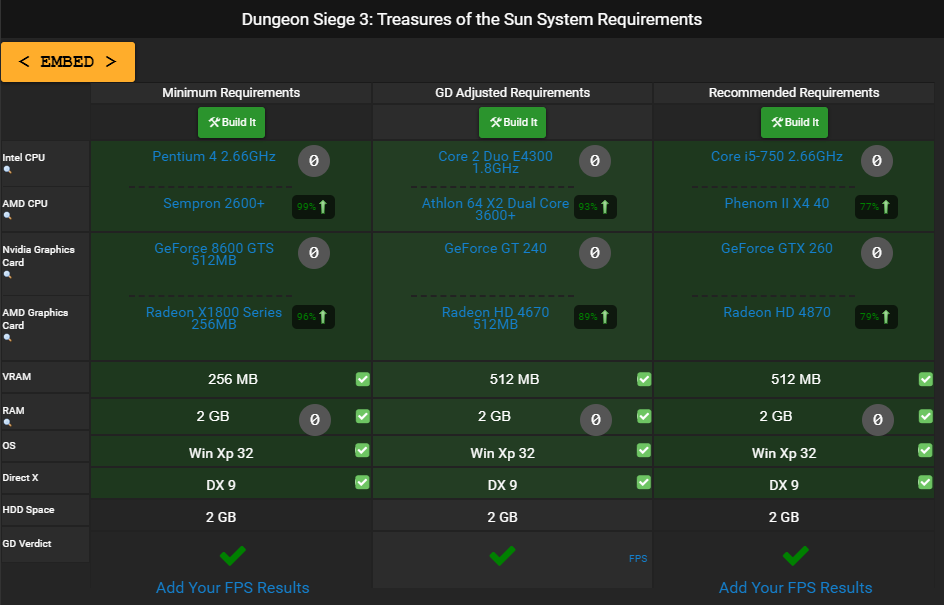Click the magnifier icon under AMD CPU
The width and height of the screenshot is (944, 605).
click(8, 216)
